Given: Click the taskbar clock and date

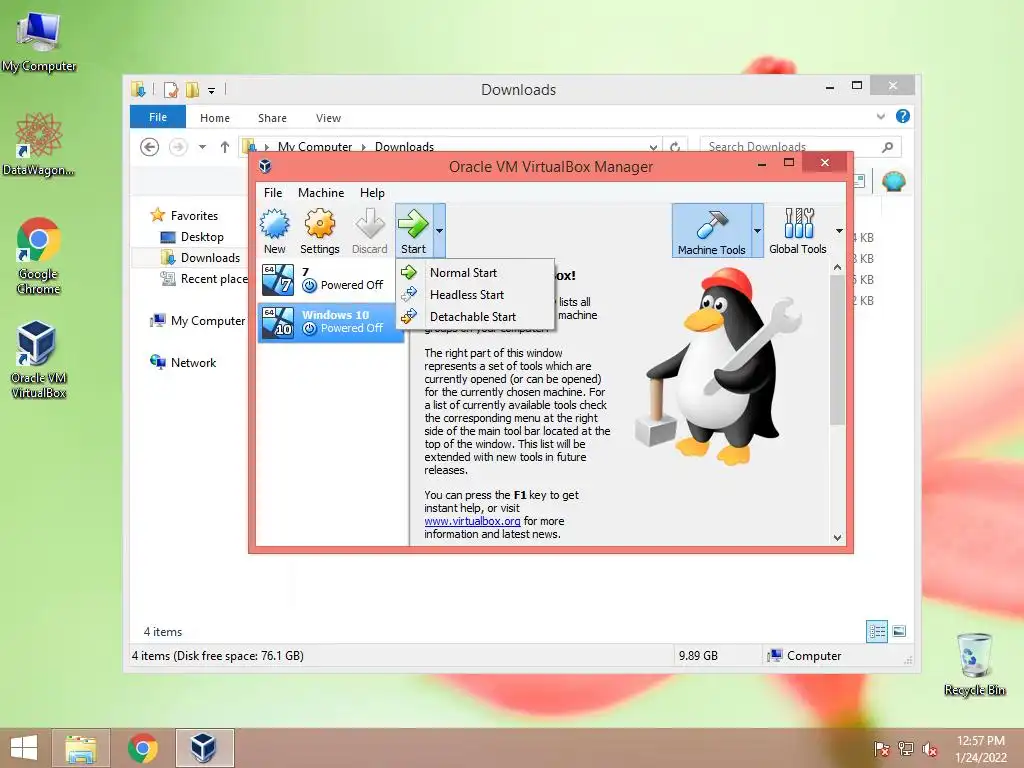Looking at the screenshot, I should [x=980, y=749].
